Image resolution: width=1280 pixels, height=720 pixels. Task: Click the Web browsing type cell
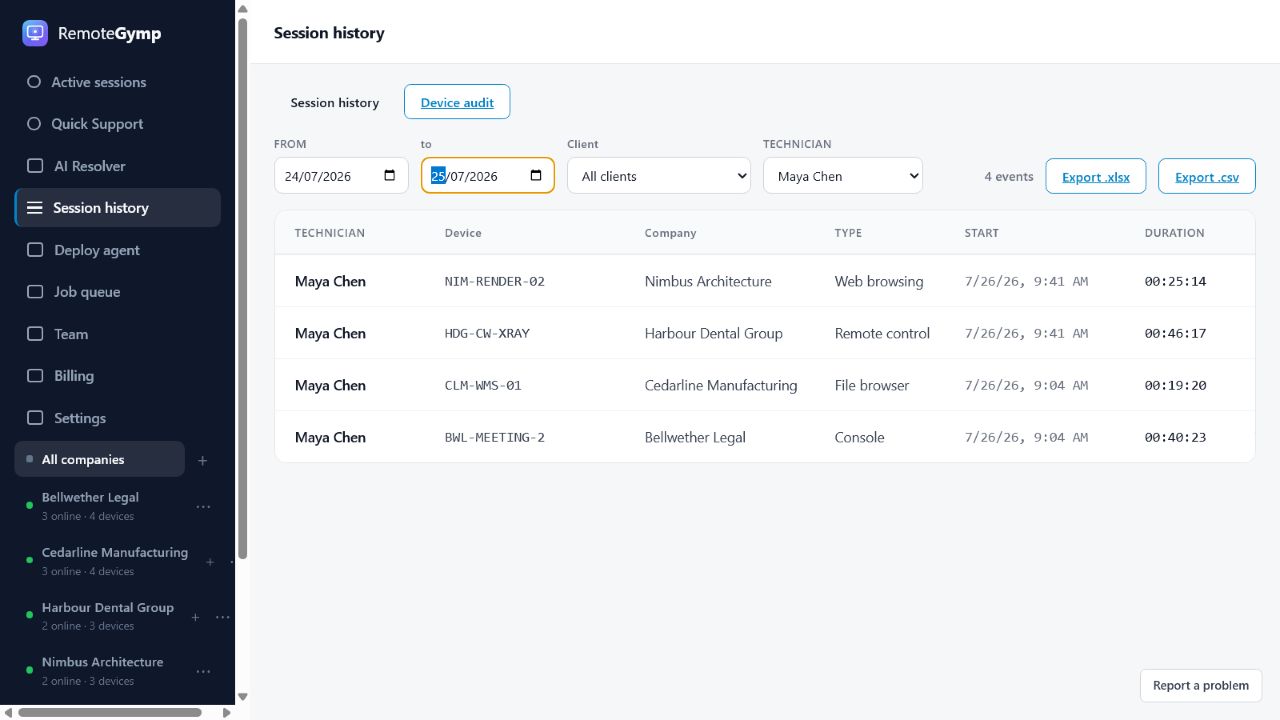[x=879, y=281]
